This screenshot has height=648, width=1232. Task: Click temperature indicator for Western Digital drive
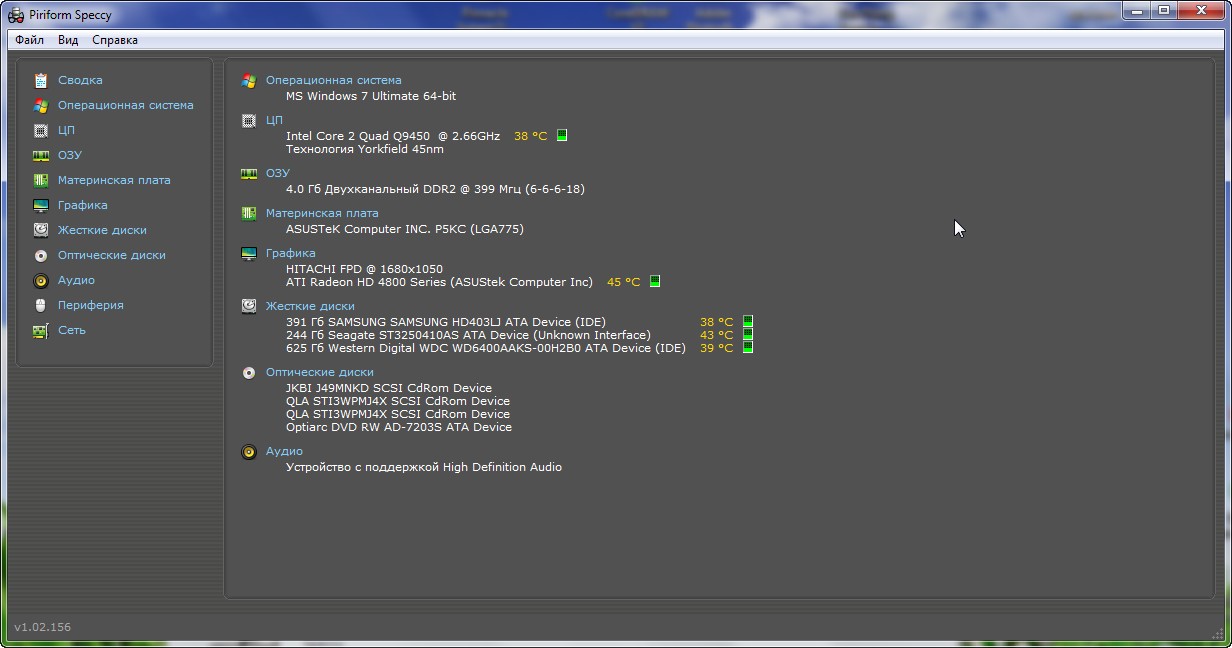747,348
